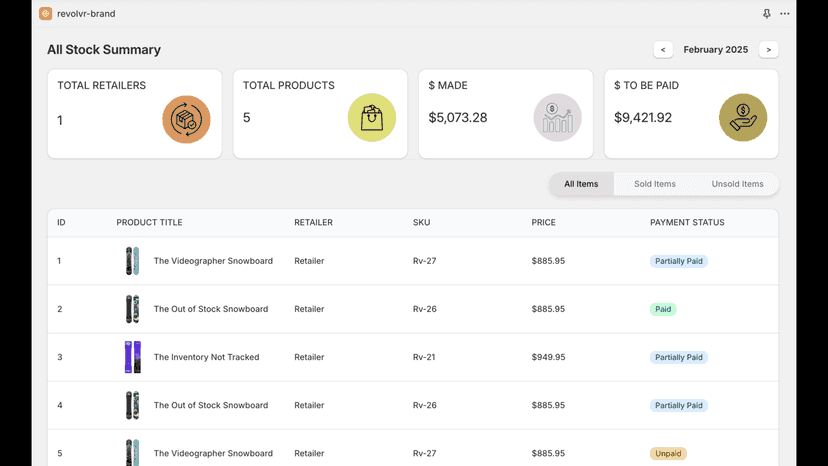Go to the previous month with left arrow

coord(663,50)
